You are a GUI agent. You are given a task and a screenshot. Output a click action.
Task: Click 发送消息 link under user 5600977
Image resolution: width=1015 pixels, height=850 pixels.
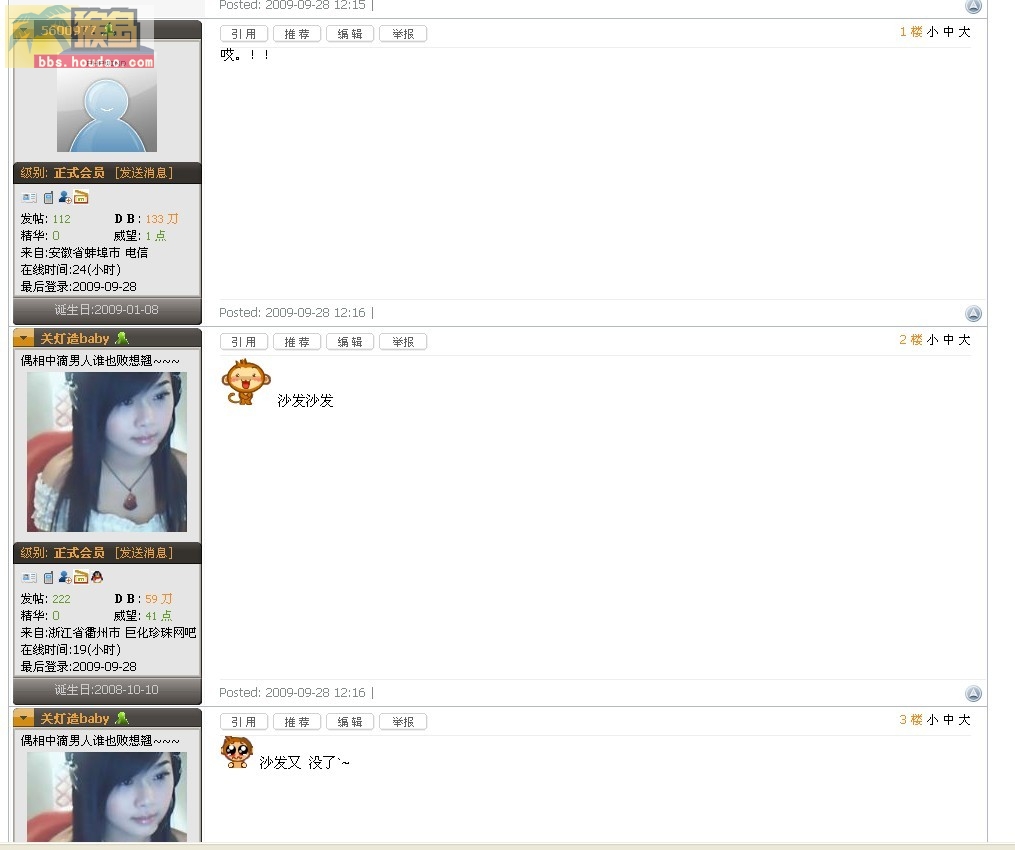[144, 173]
